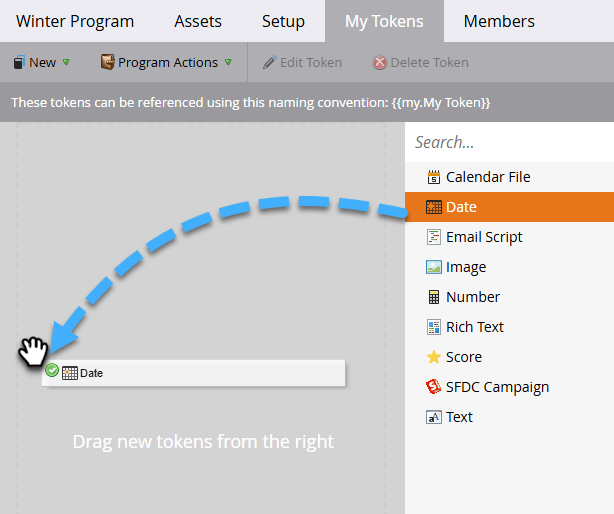Click the Program Actions dropdown arrow
Viewport: 614px width, 514px height.
[228, 62]
